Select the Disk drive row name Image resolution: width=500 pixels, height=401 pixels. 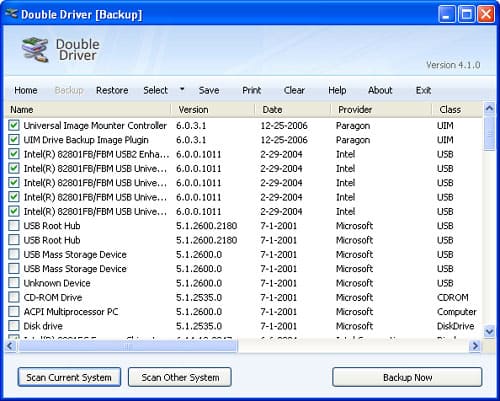pyautogui.click(x=43, y=326)
